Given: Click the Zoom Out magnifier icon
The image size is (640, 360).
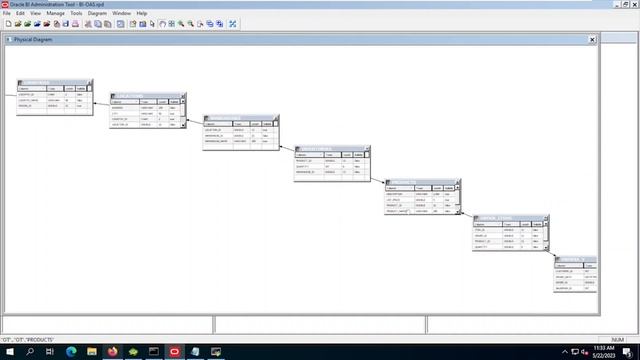Looking at the screenshot, I should click(191, 24).
